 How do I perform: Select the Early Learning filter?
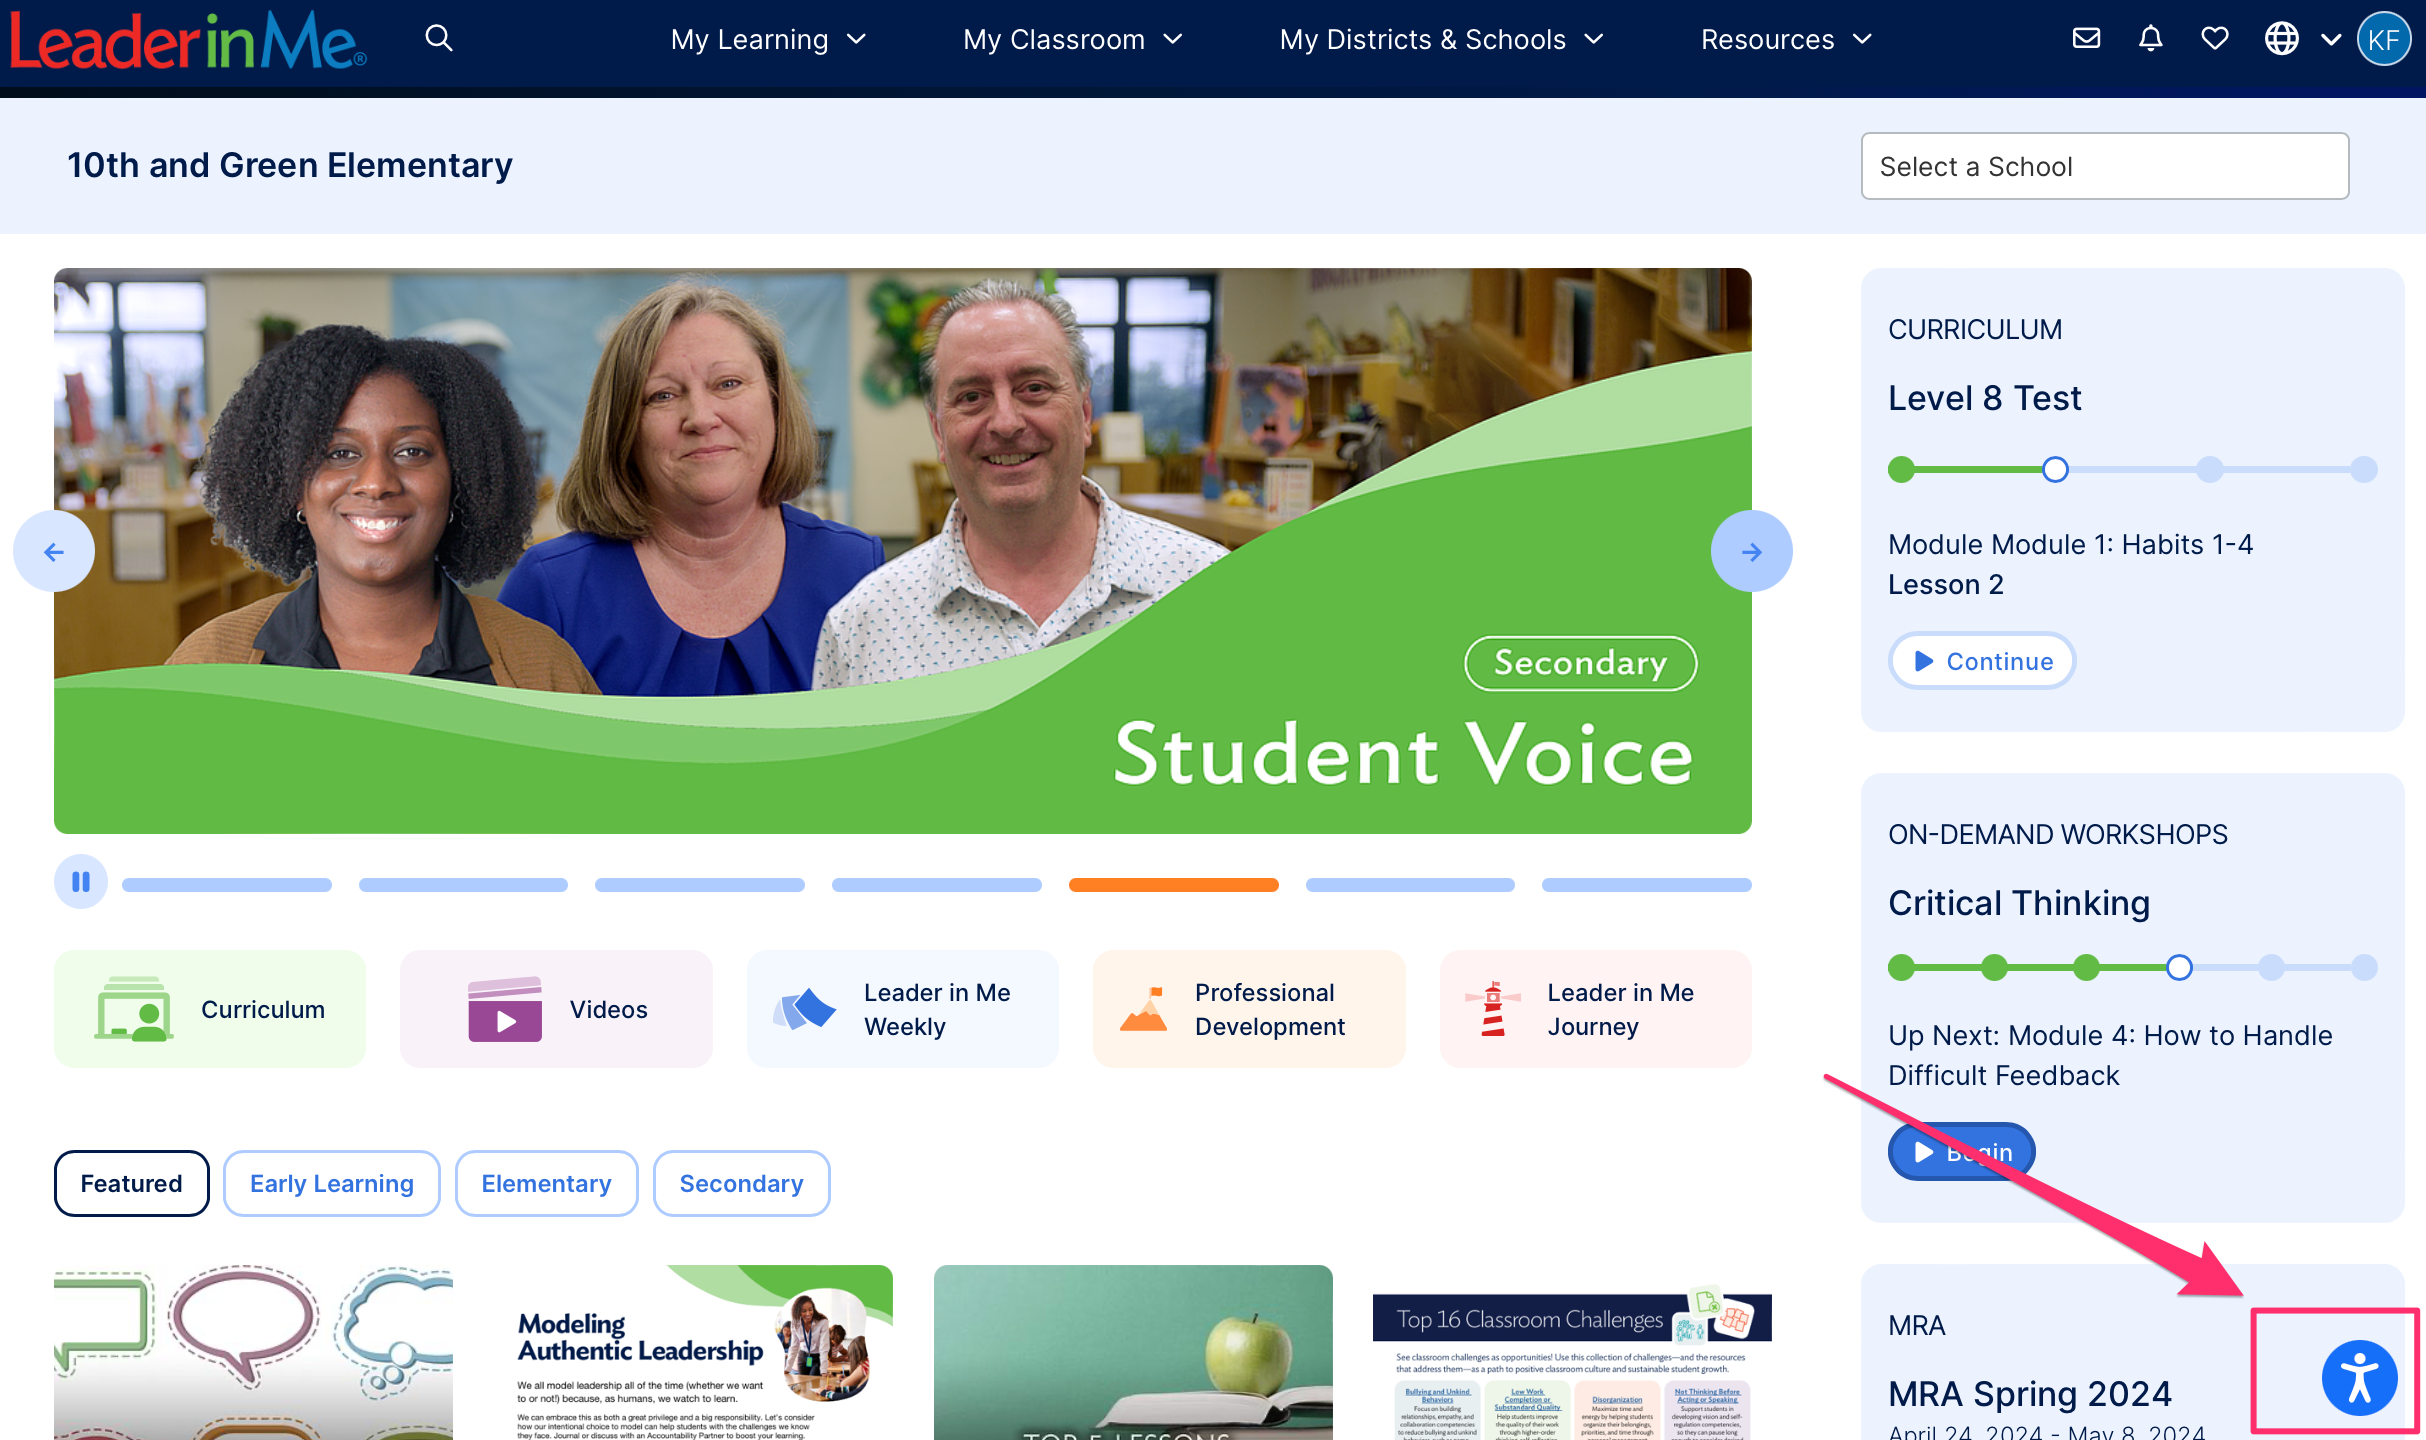tap(331, 1183)
